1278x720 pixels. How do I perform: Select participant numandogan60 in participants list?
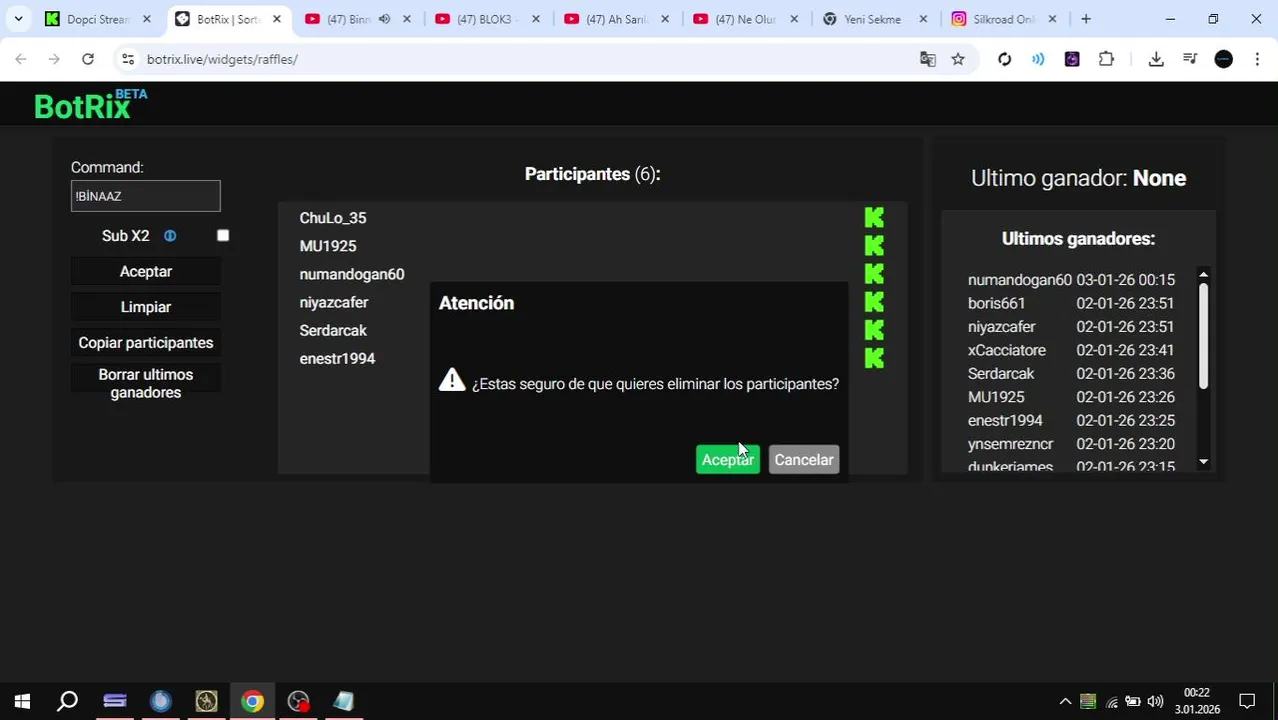(x=352, y=274)
